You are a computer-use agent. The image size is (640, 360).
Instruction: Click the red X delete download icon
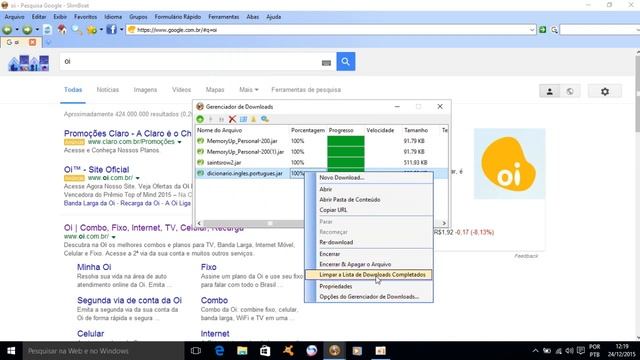pos(232,119)
